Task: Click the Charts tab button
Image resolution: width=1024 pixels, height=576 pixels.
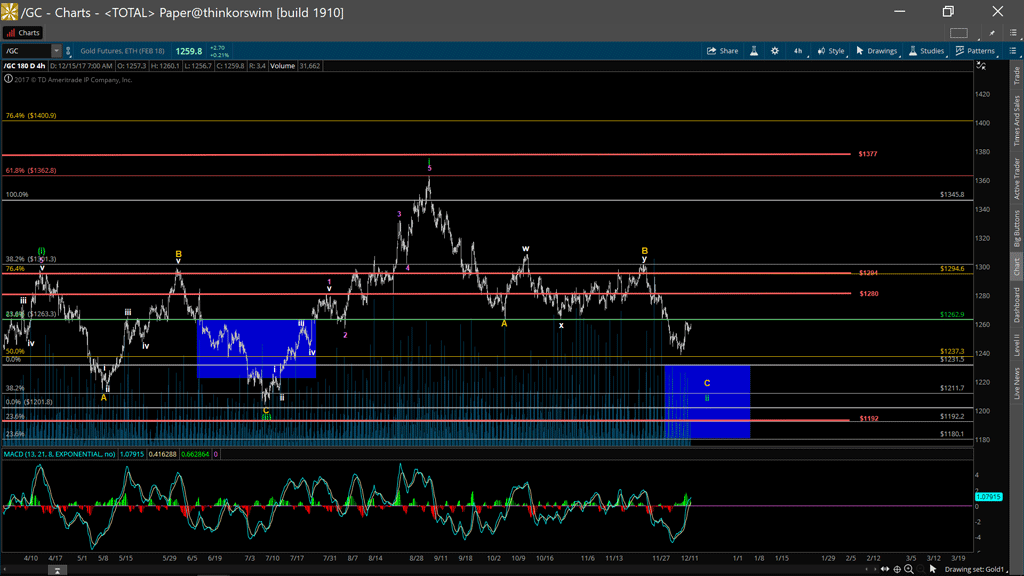Action: coord(23,33)
